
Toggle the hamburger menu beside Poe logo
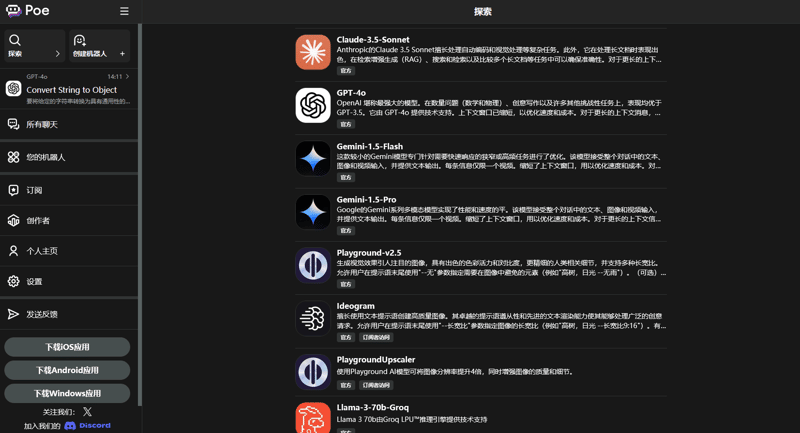(x=124, y=11)
